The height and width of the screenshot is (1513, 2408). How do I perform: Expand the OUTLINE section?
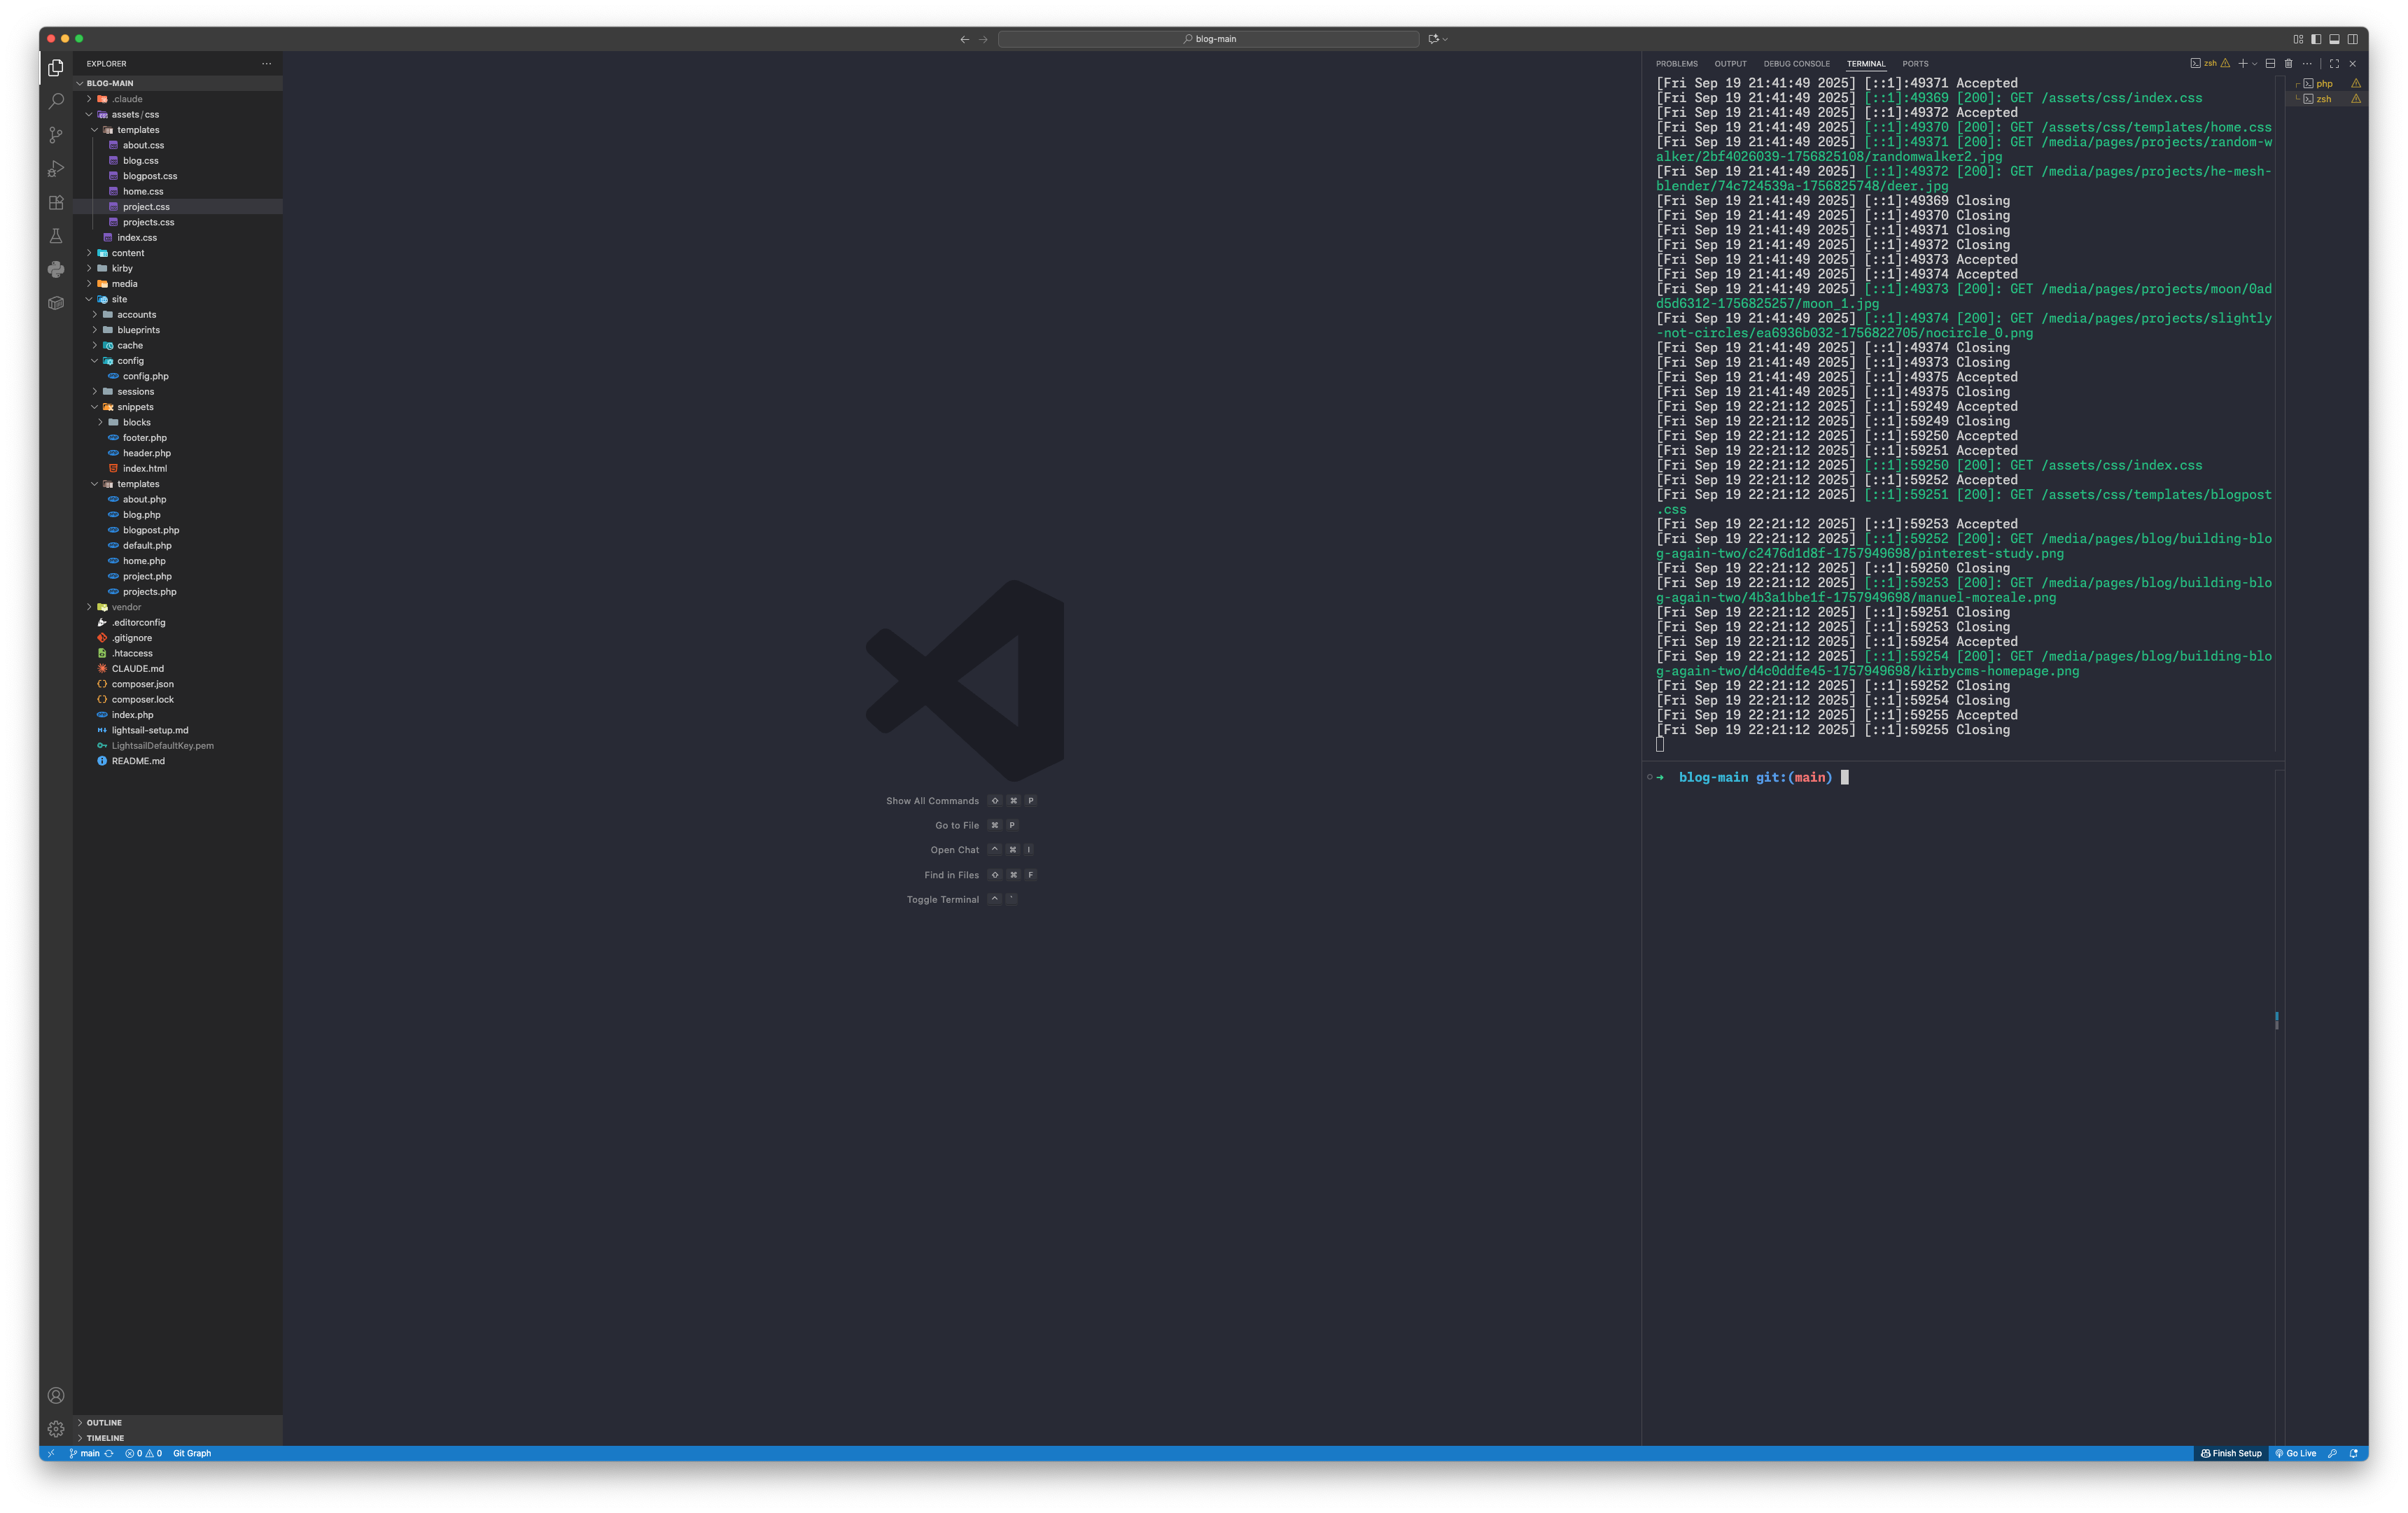point(104,1422)
